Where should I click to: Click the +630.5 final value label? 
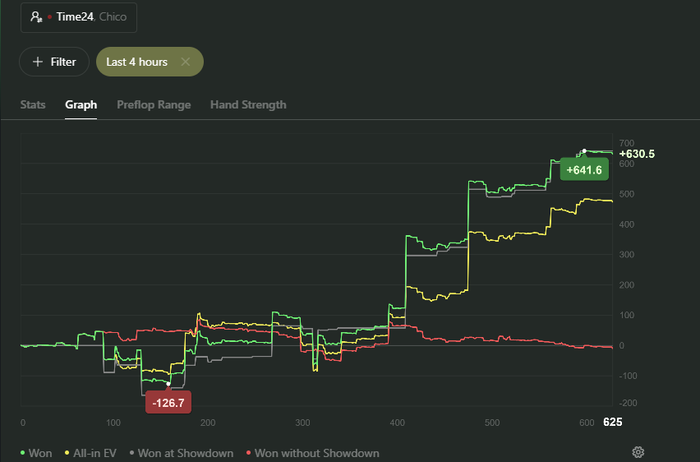[637, 154]
